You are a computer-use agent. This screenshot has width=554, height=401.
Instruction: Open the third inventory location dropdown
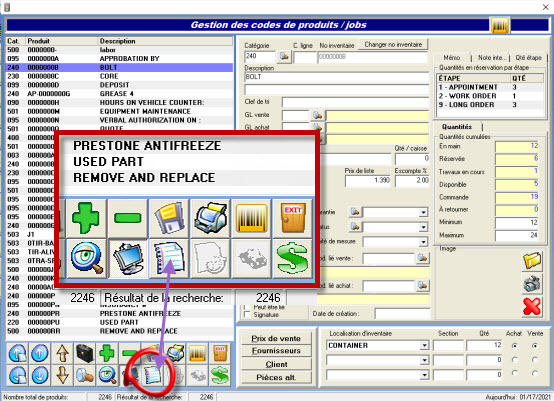coord(424,375)
